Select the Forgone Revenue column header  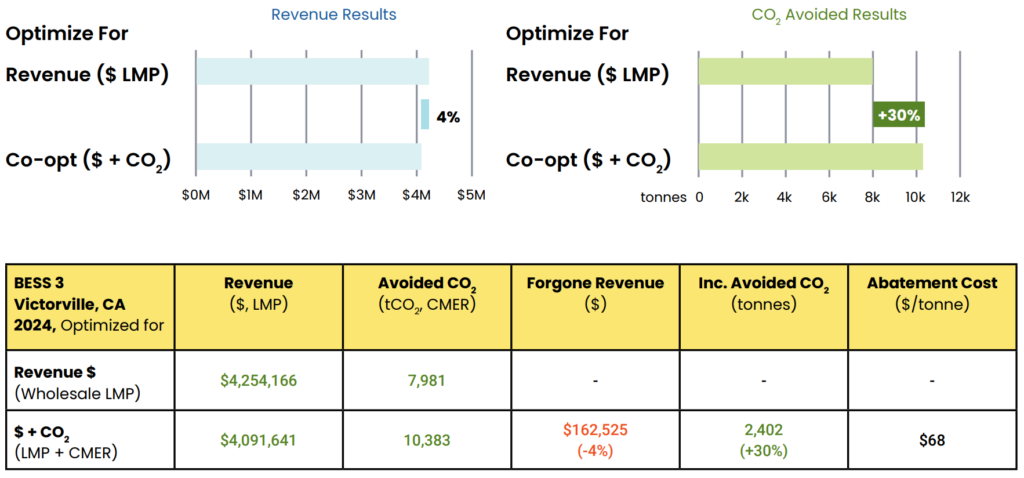[595, 293]
